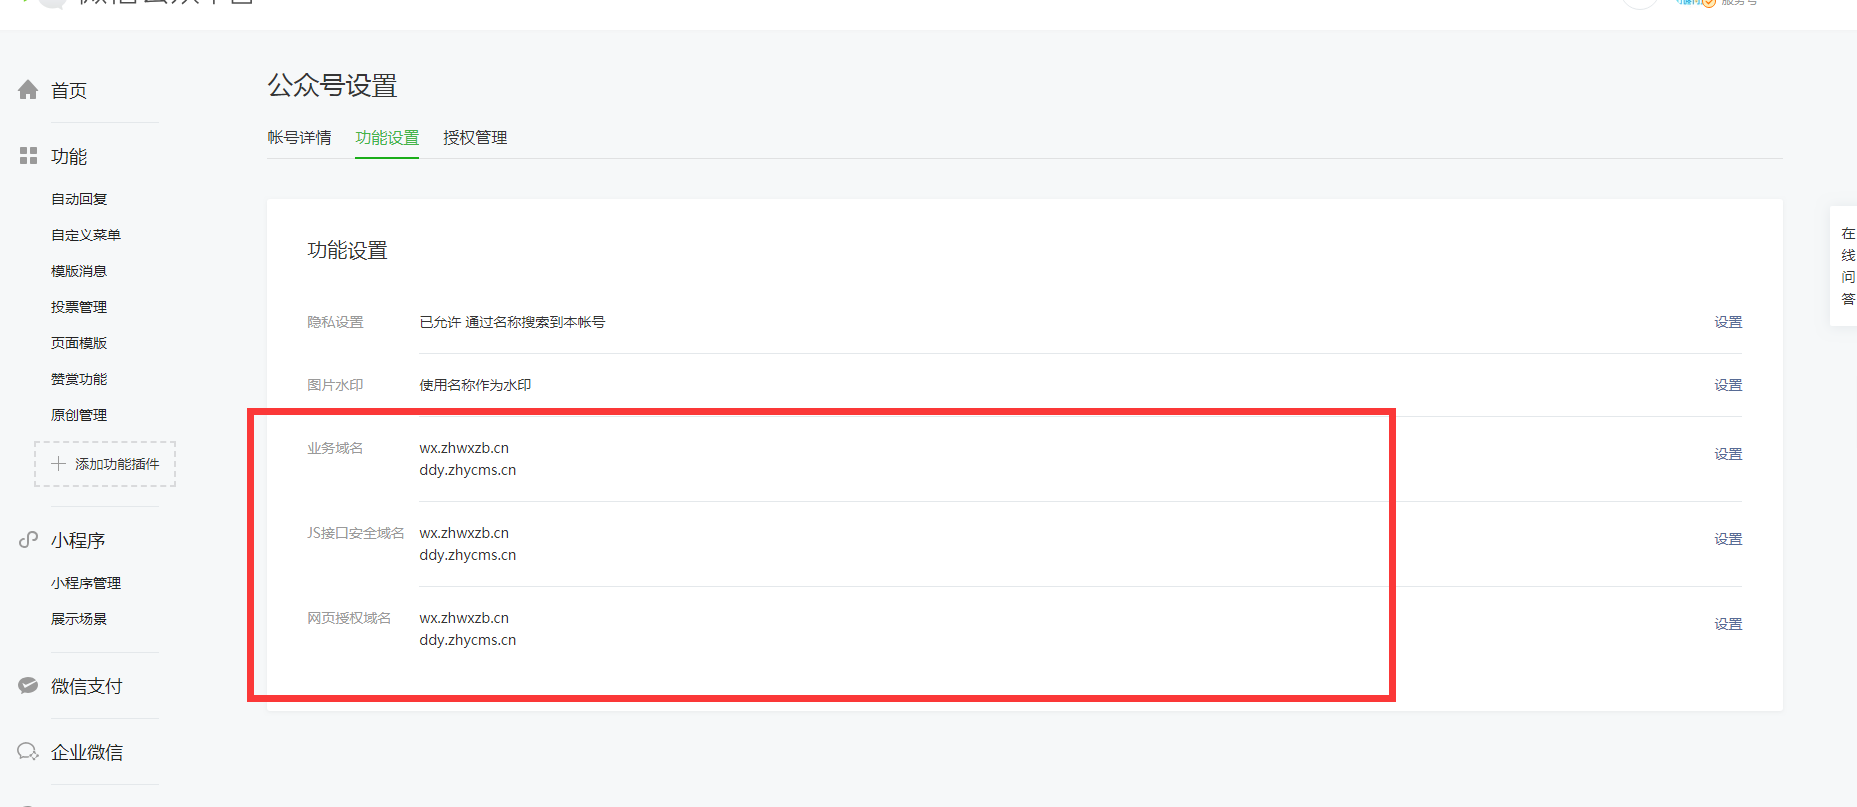Switch to the 帐号详情 tab

coord(299,138)
